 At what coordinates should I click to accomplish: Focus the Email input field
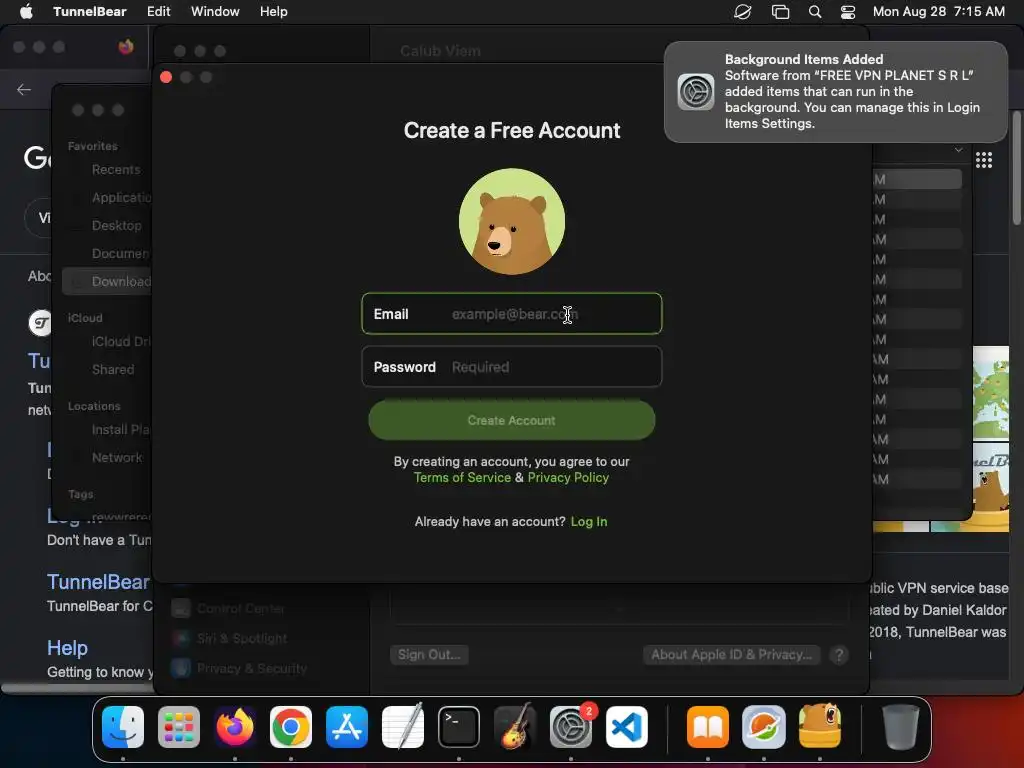pos(511,314)
